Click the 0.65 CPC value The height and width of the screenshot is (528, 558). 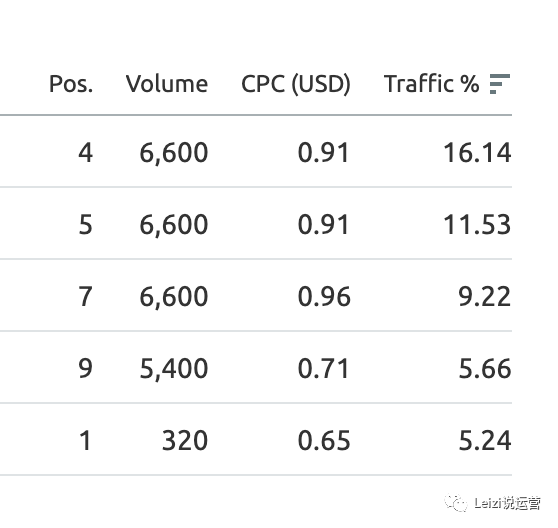(x=324, y=440)
